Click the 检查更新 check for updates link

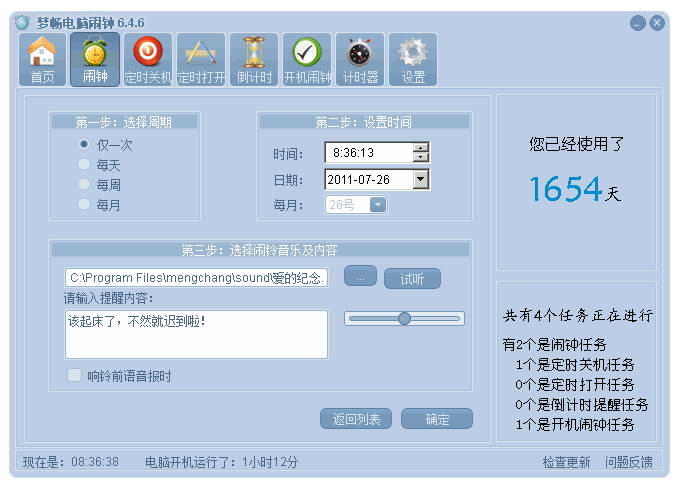(x=566, y=462)
